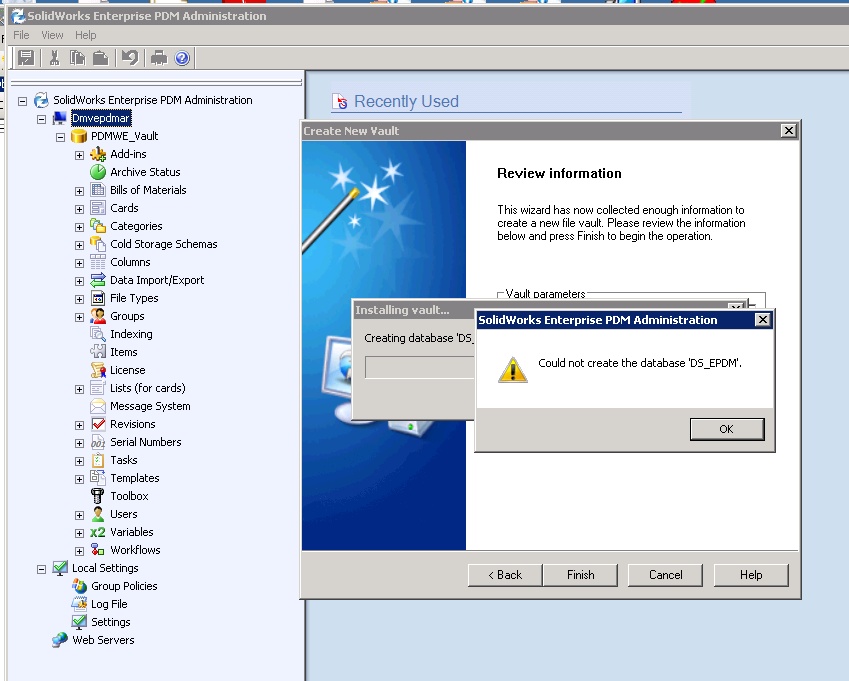Expand the Variables node
Viewport: 849px width, 681px height.
coord(79,533)
